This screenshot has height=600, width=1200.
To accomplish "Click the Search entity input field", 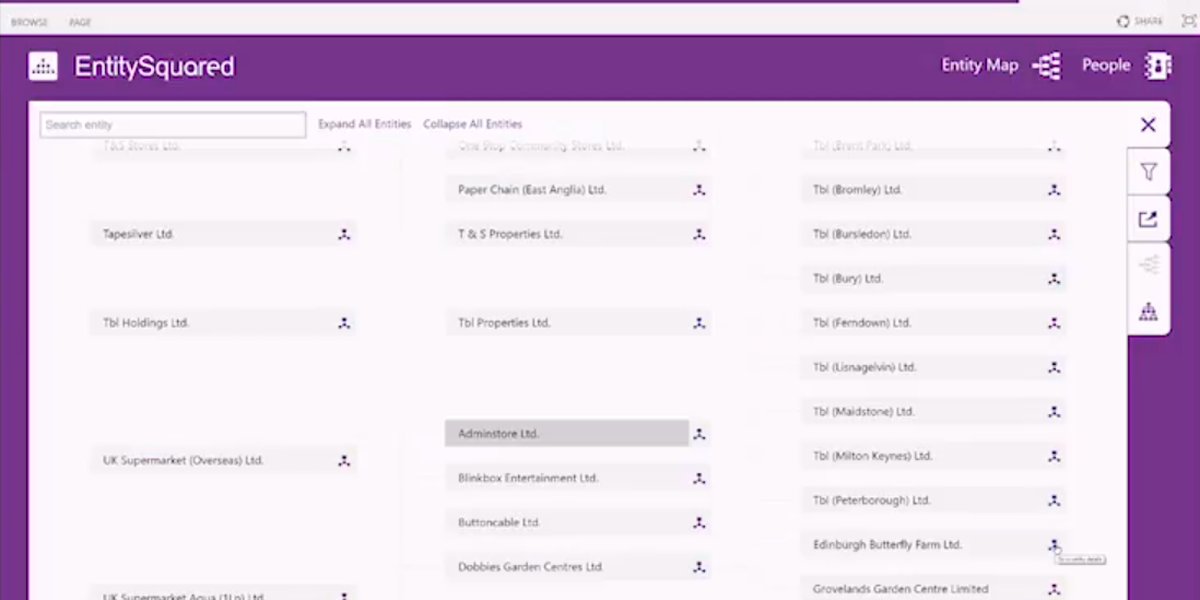I will (x=173, y=125).
